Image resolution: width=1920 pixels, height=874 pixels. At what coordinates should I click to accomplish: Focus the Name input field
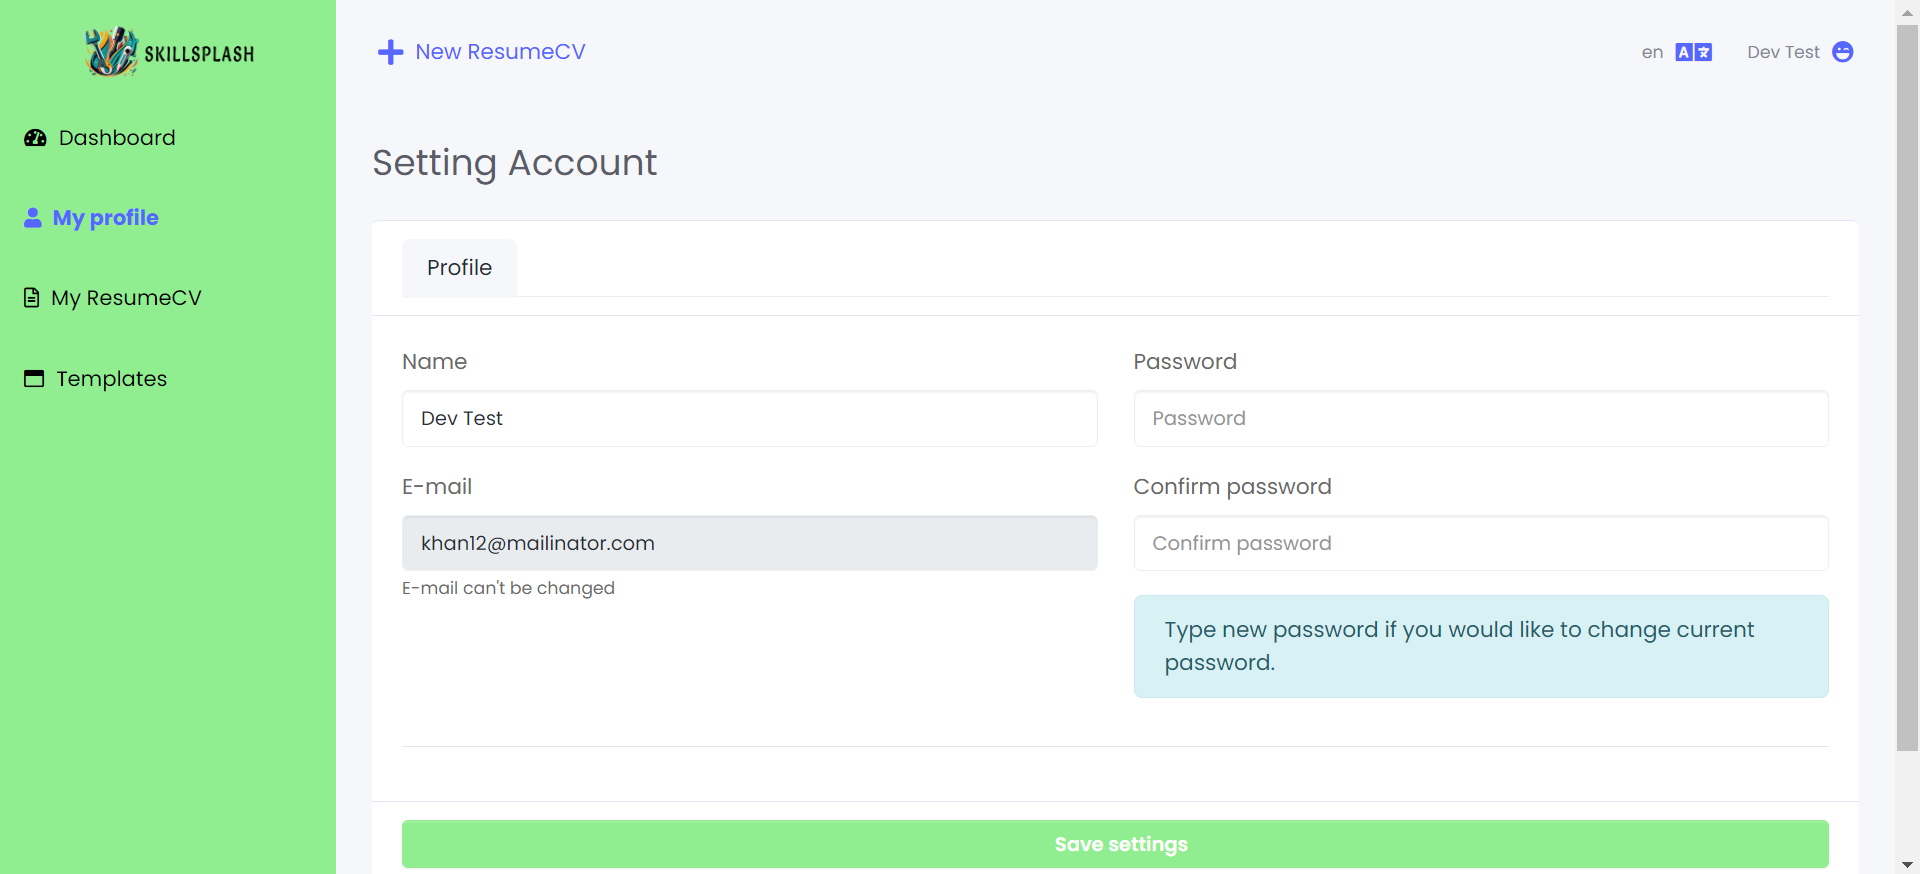749,418
